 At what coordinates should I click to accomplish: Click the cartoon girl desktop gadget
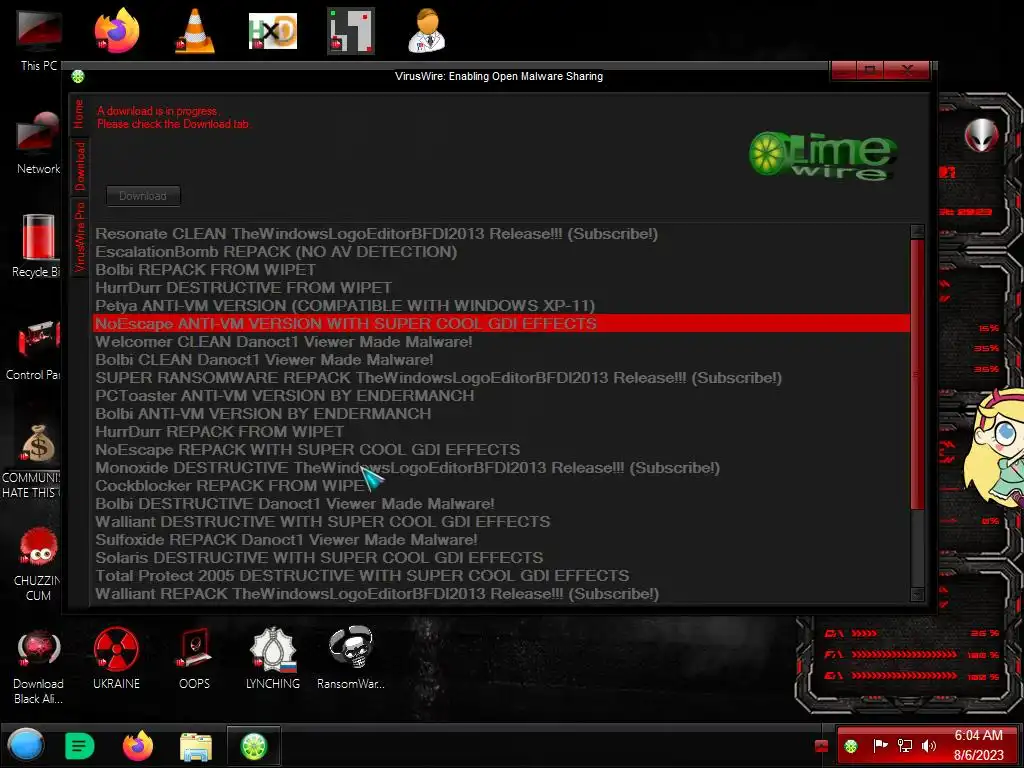(x=997, y=447)
